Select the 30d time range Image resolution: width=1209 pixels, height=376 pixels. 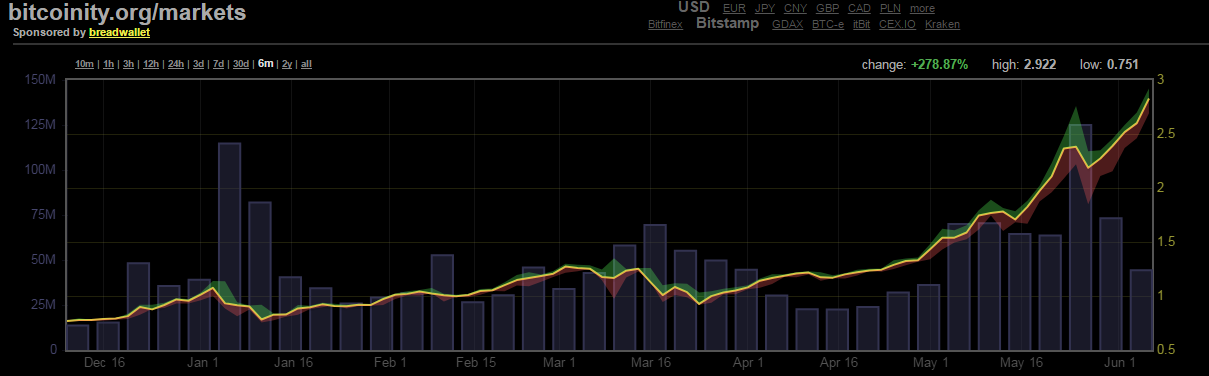click(x=241, y=64)
